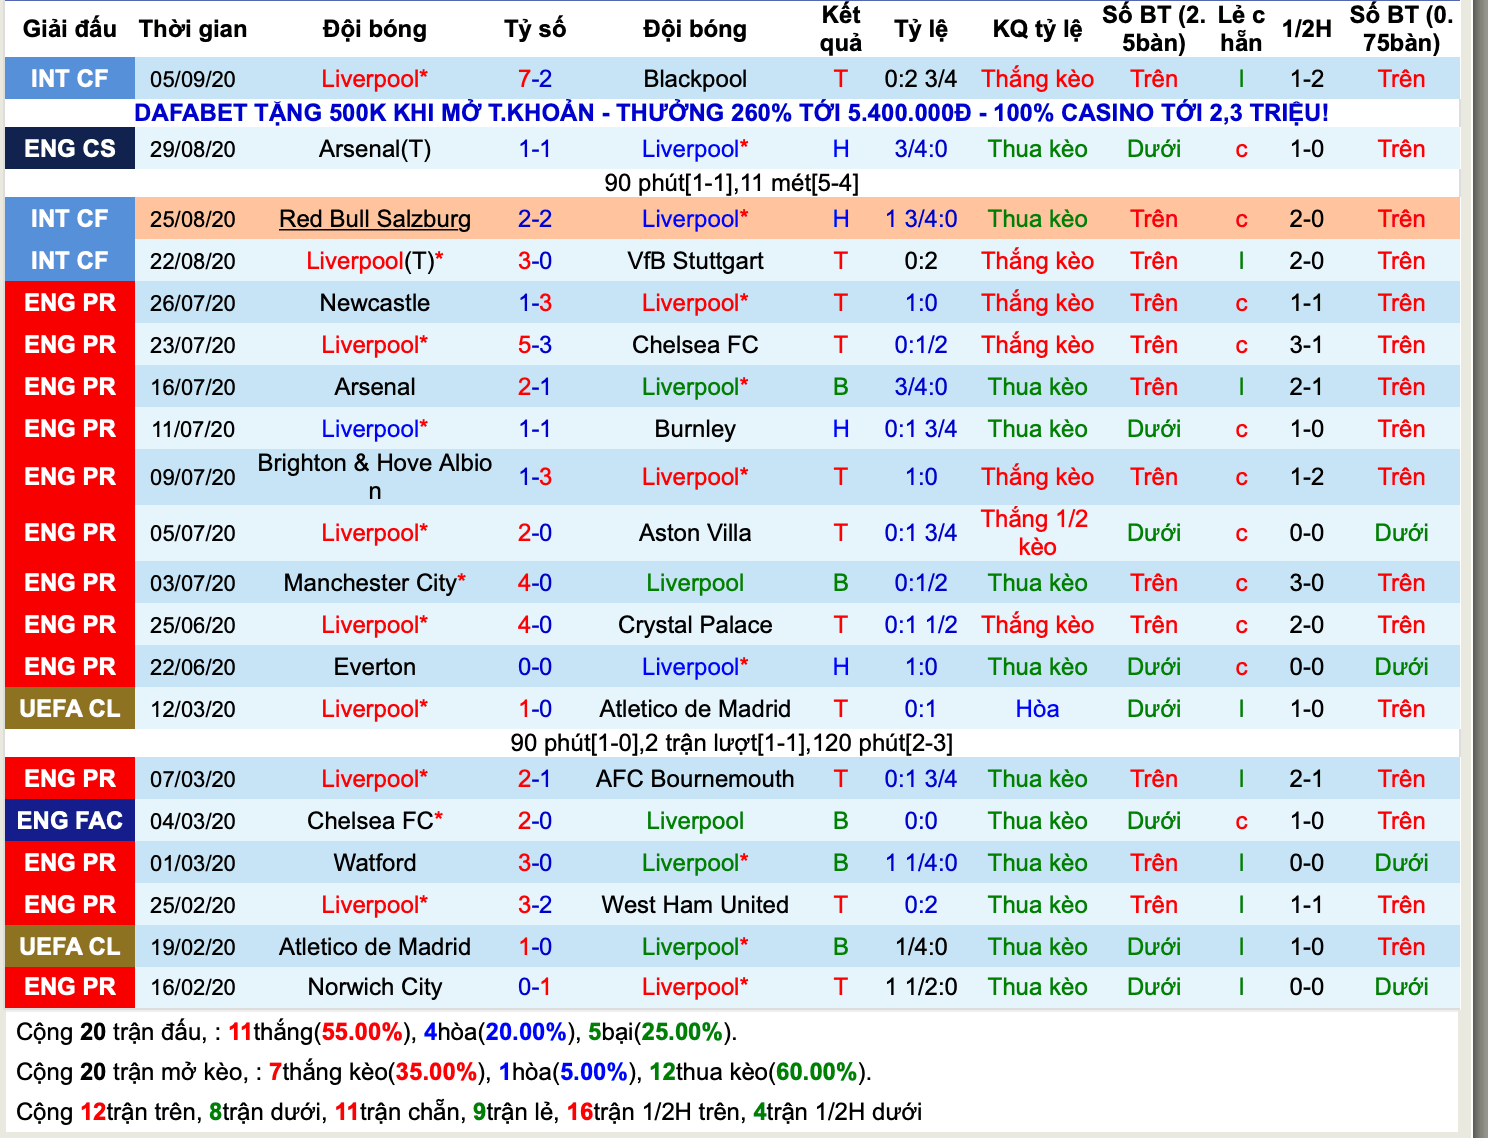This screenshot has width=1488, height=1138.
Task: Select the KQ tỷ lệ column header
Action: tap(1037, 29)
